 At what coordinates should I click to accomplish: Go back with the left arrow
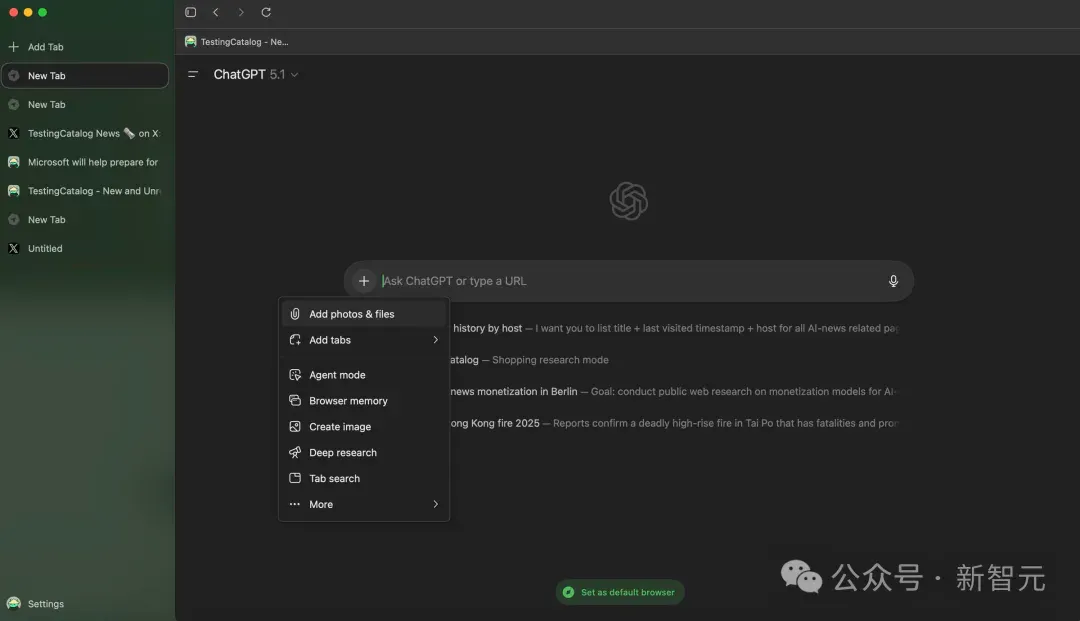pyautogui.click(x=216, y=12)
